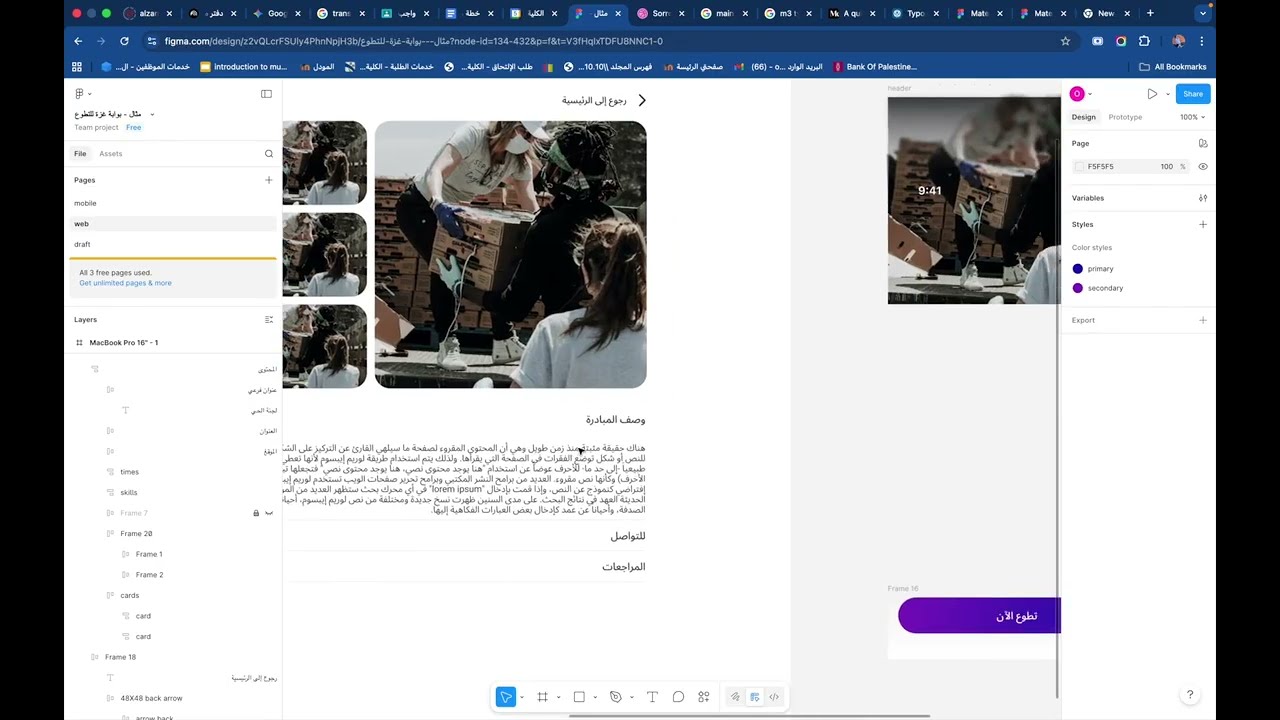1280x720 pixels.
Task: Bookmark this page with star icon
Action: [x=1065, y=41]
